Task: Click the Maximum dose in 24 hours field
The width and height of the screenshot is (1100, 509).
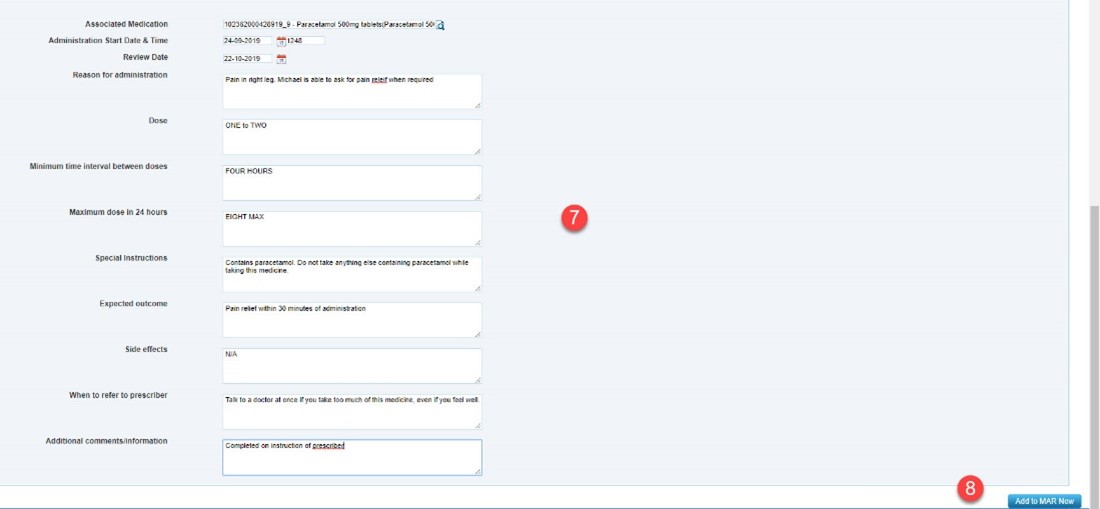Action: (x=351, y=228)
